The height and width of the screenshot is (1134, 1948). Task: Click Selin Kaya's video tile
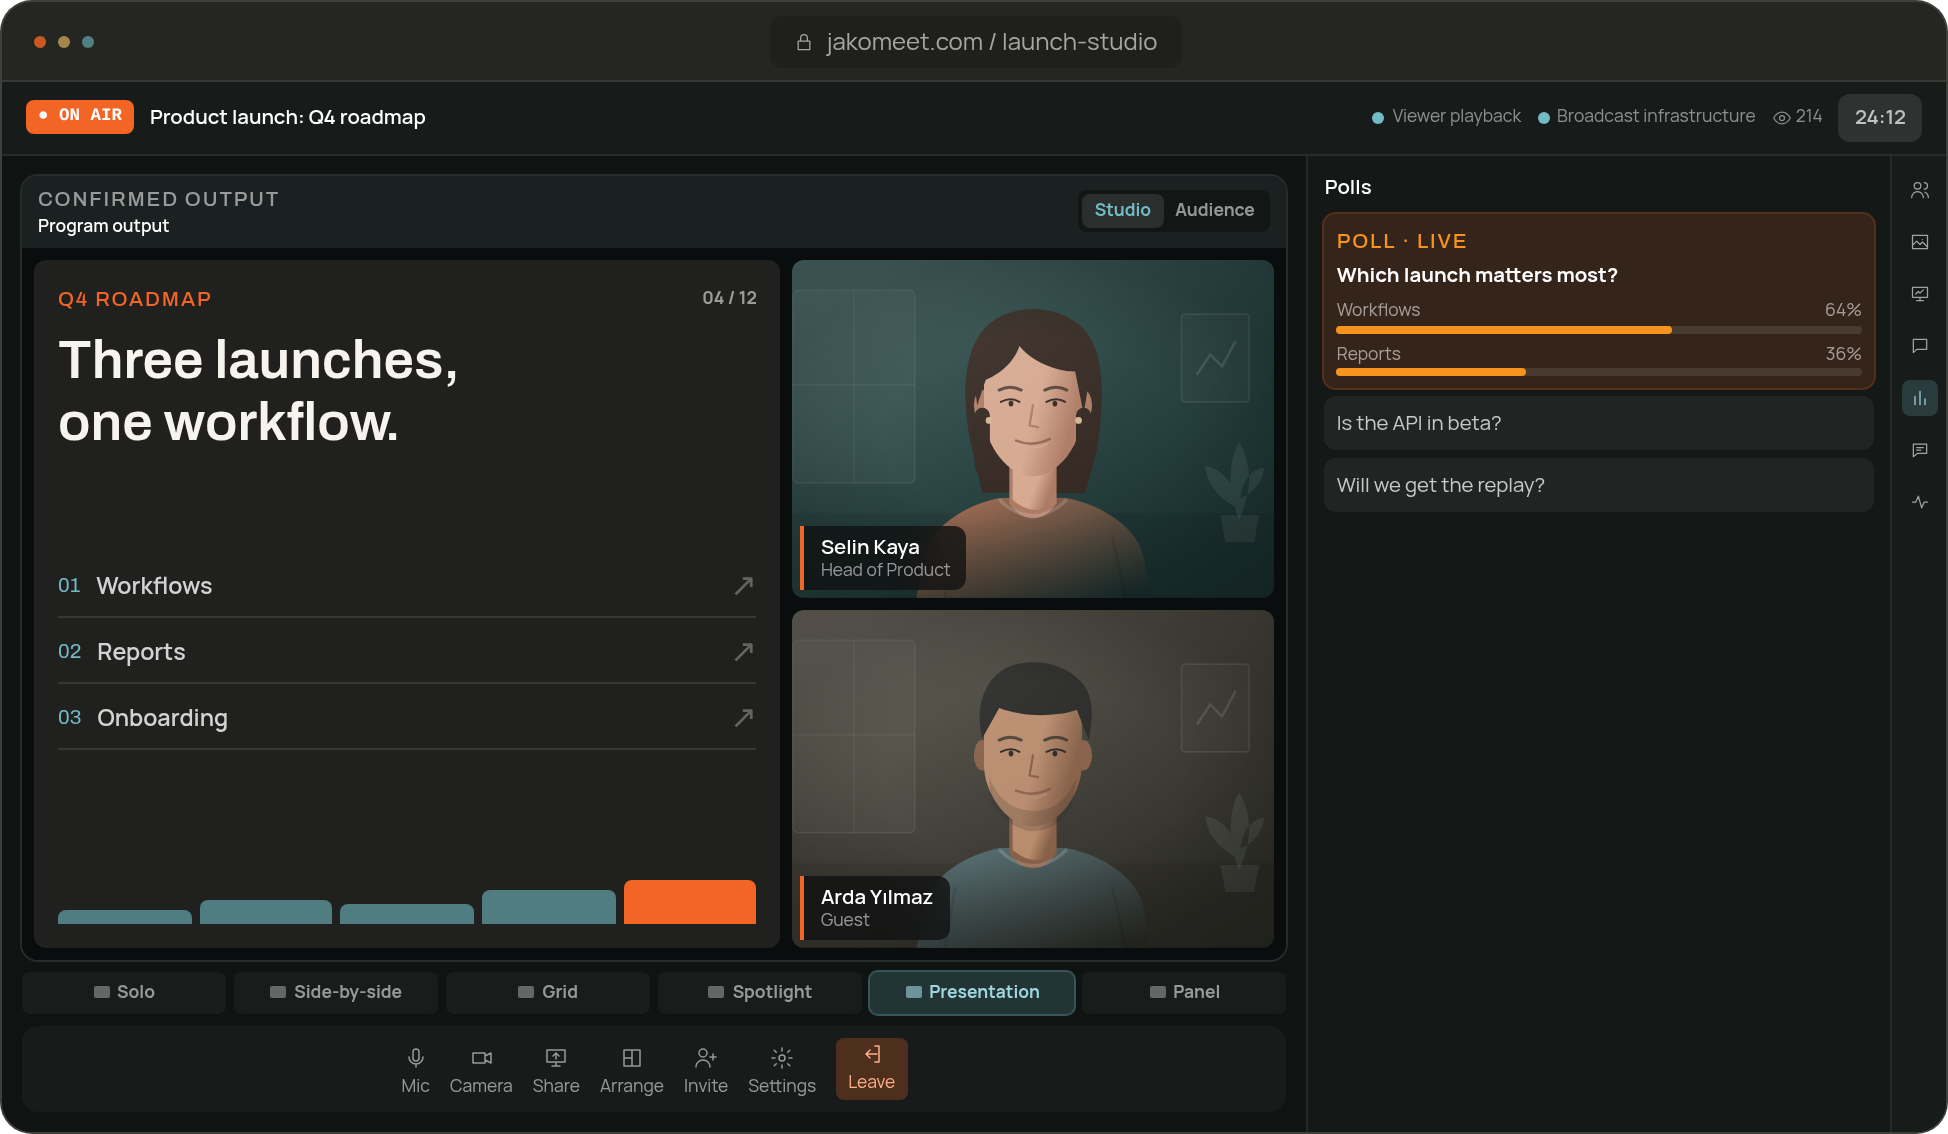[x=1032, y=429]
